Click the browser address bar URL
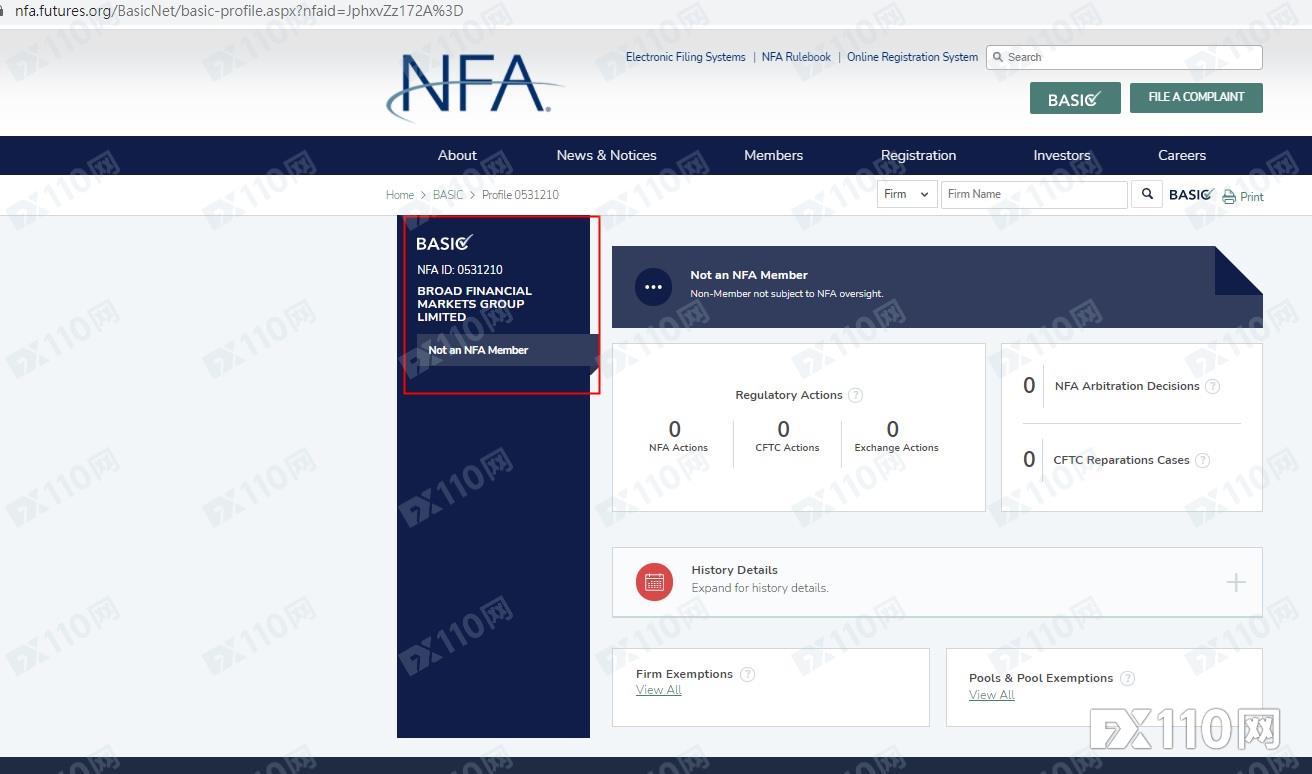 tap(239, 11)
